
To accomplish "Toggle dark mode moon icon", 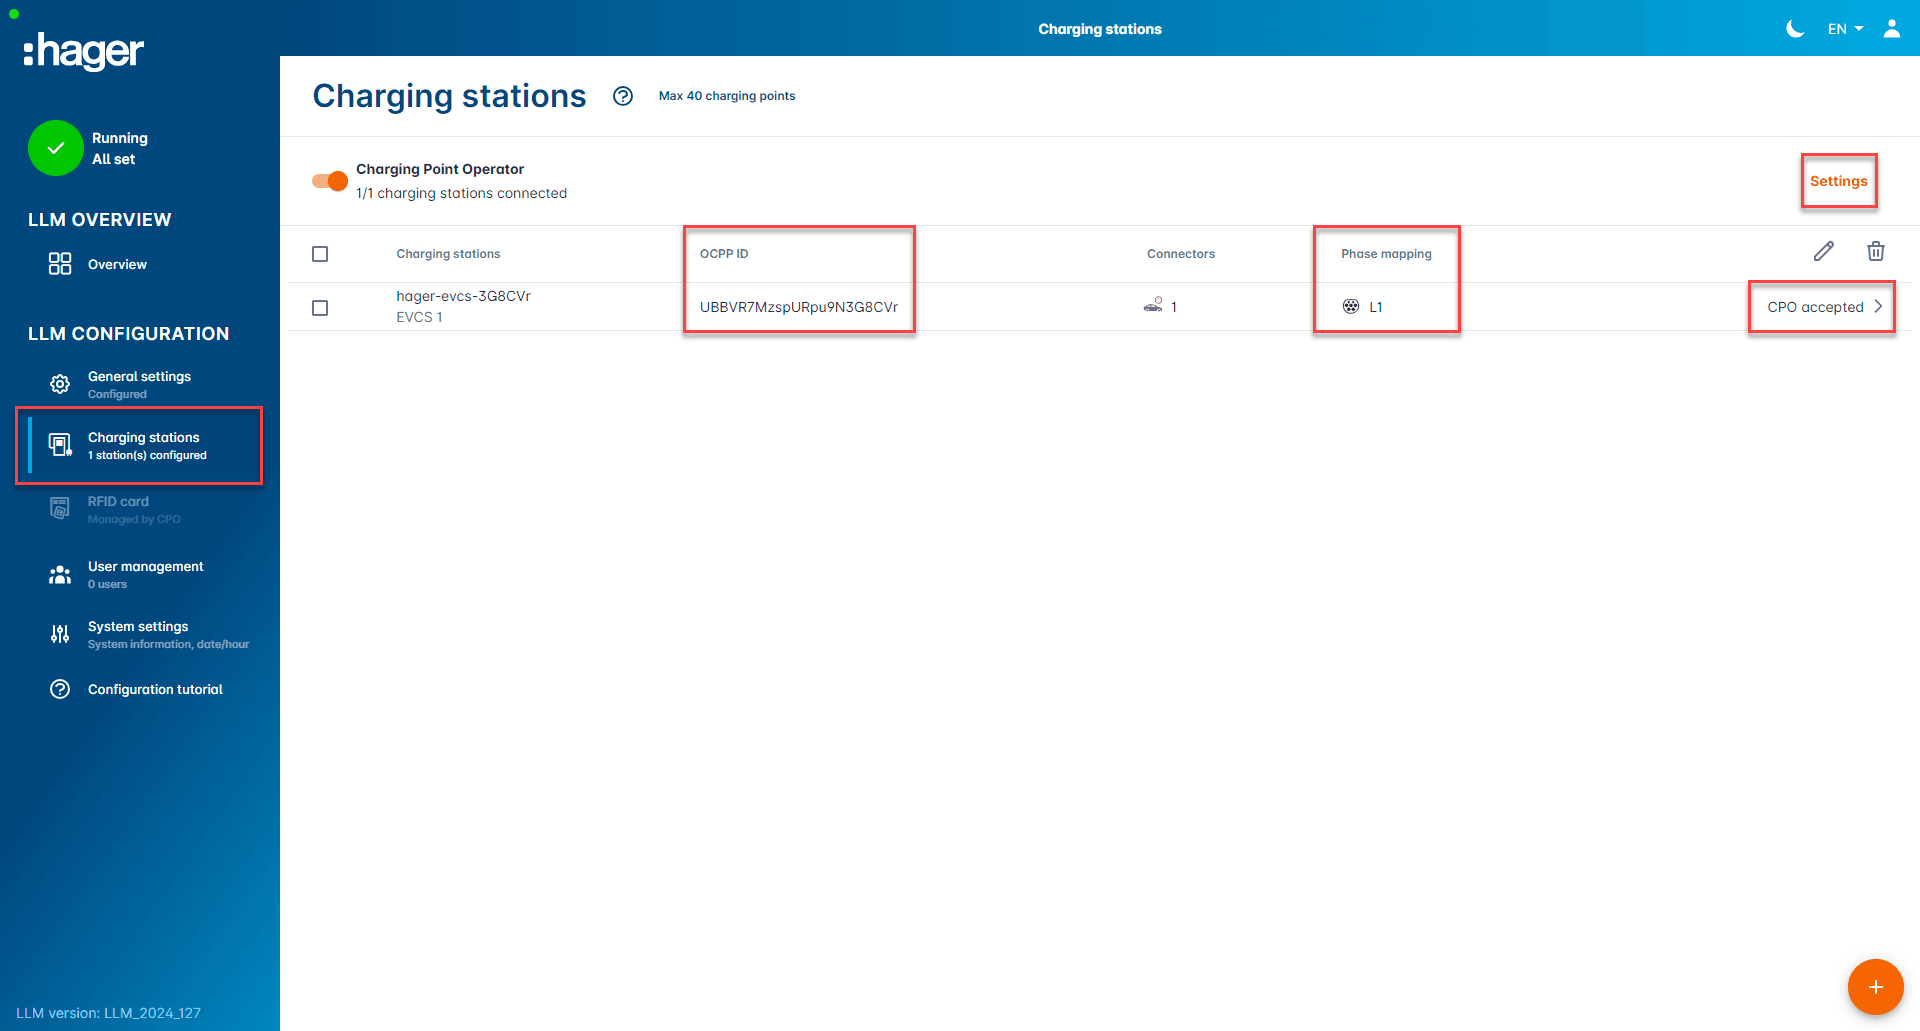I will (1795, 29).
